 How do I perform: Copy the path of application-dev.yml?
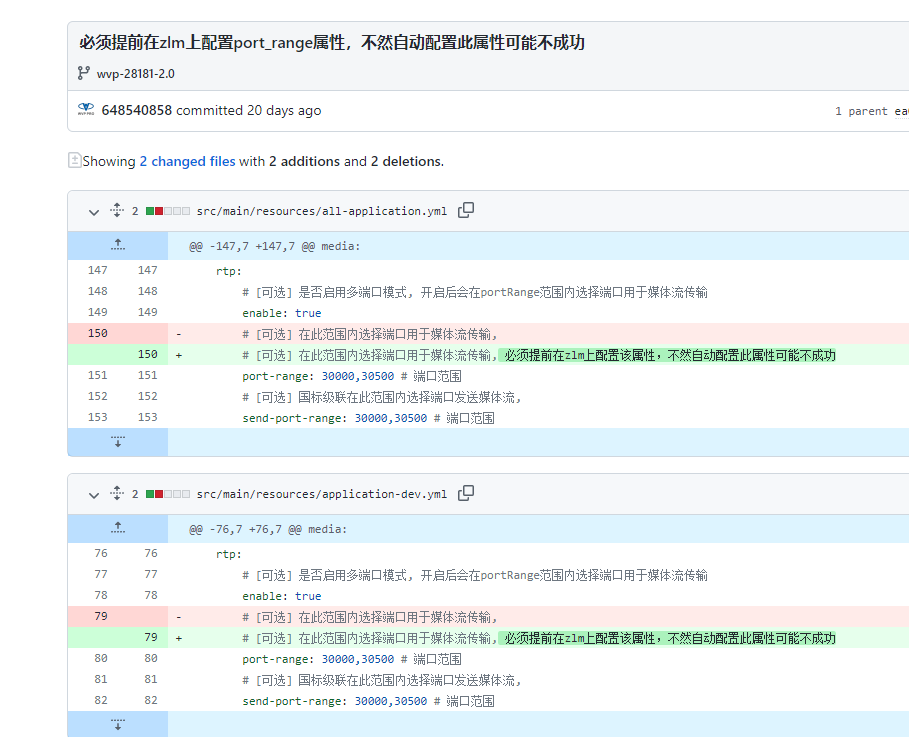(465, 493)
